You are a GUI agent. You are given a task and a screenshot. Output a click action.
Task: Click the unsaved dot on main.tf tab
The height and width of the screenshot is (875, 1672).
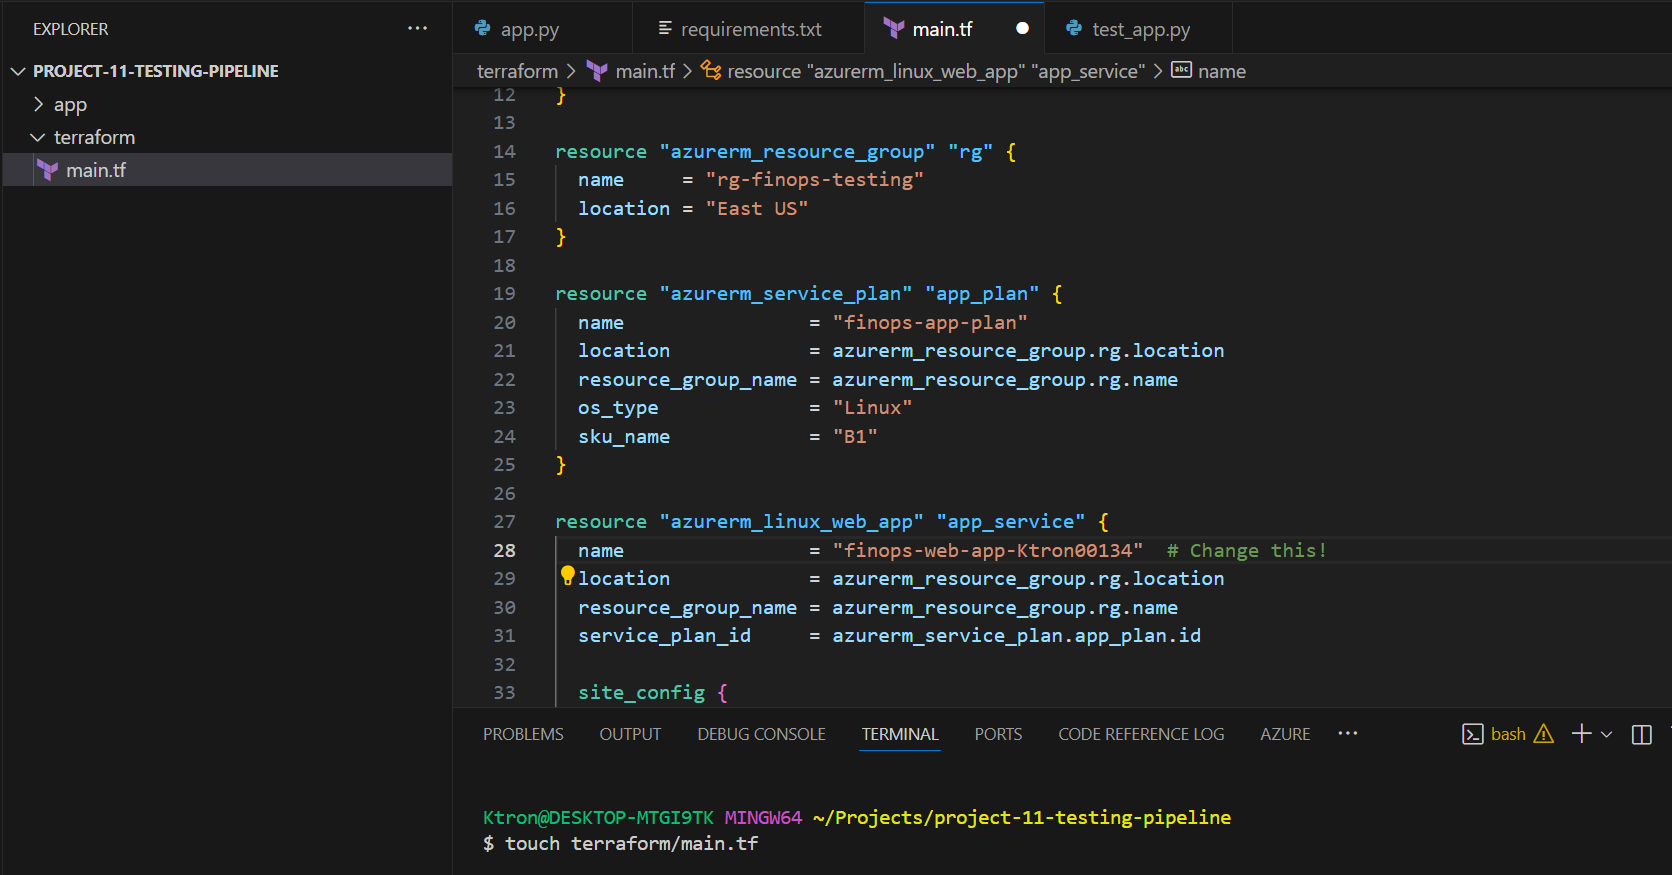tap(1022, 29)
